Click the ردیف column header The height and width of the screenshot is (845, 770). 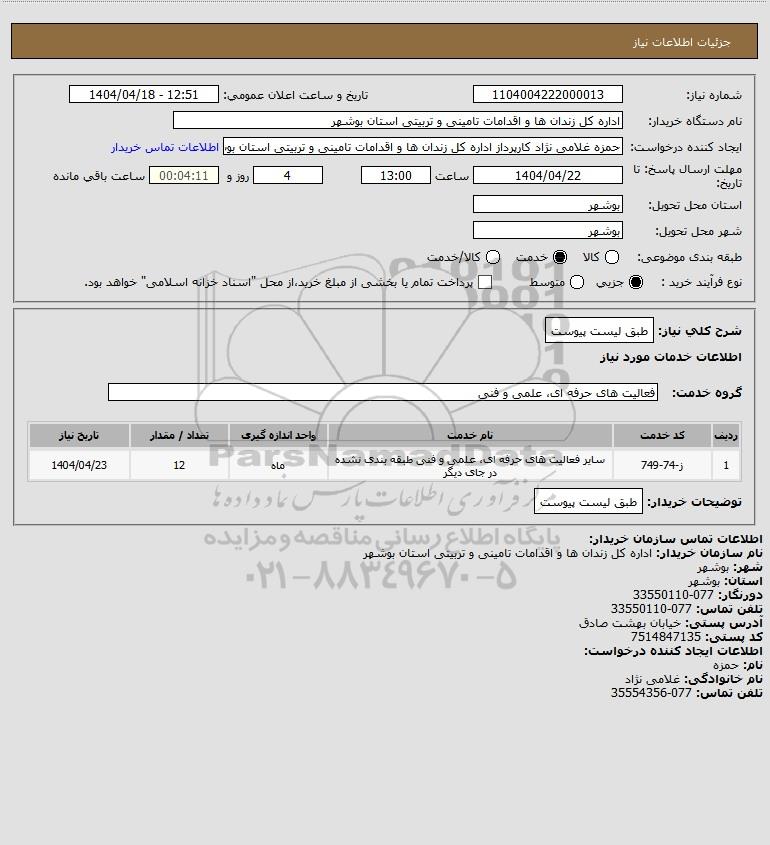[726, 435]
